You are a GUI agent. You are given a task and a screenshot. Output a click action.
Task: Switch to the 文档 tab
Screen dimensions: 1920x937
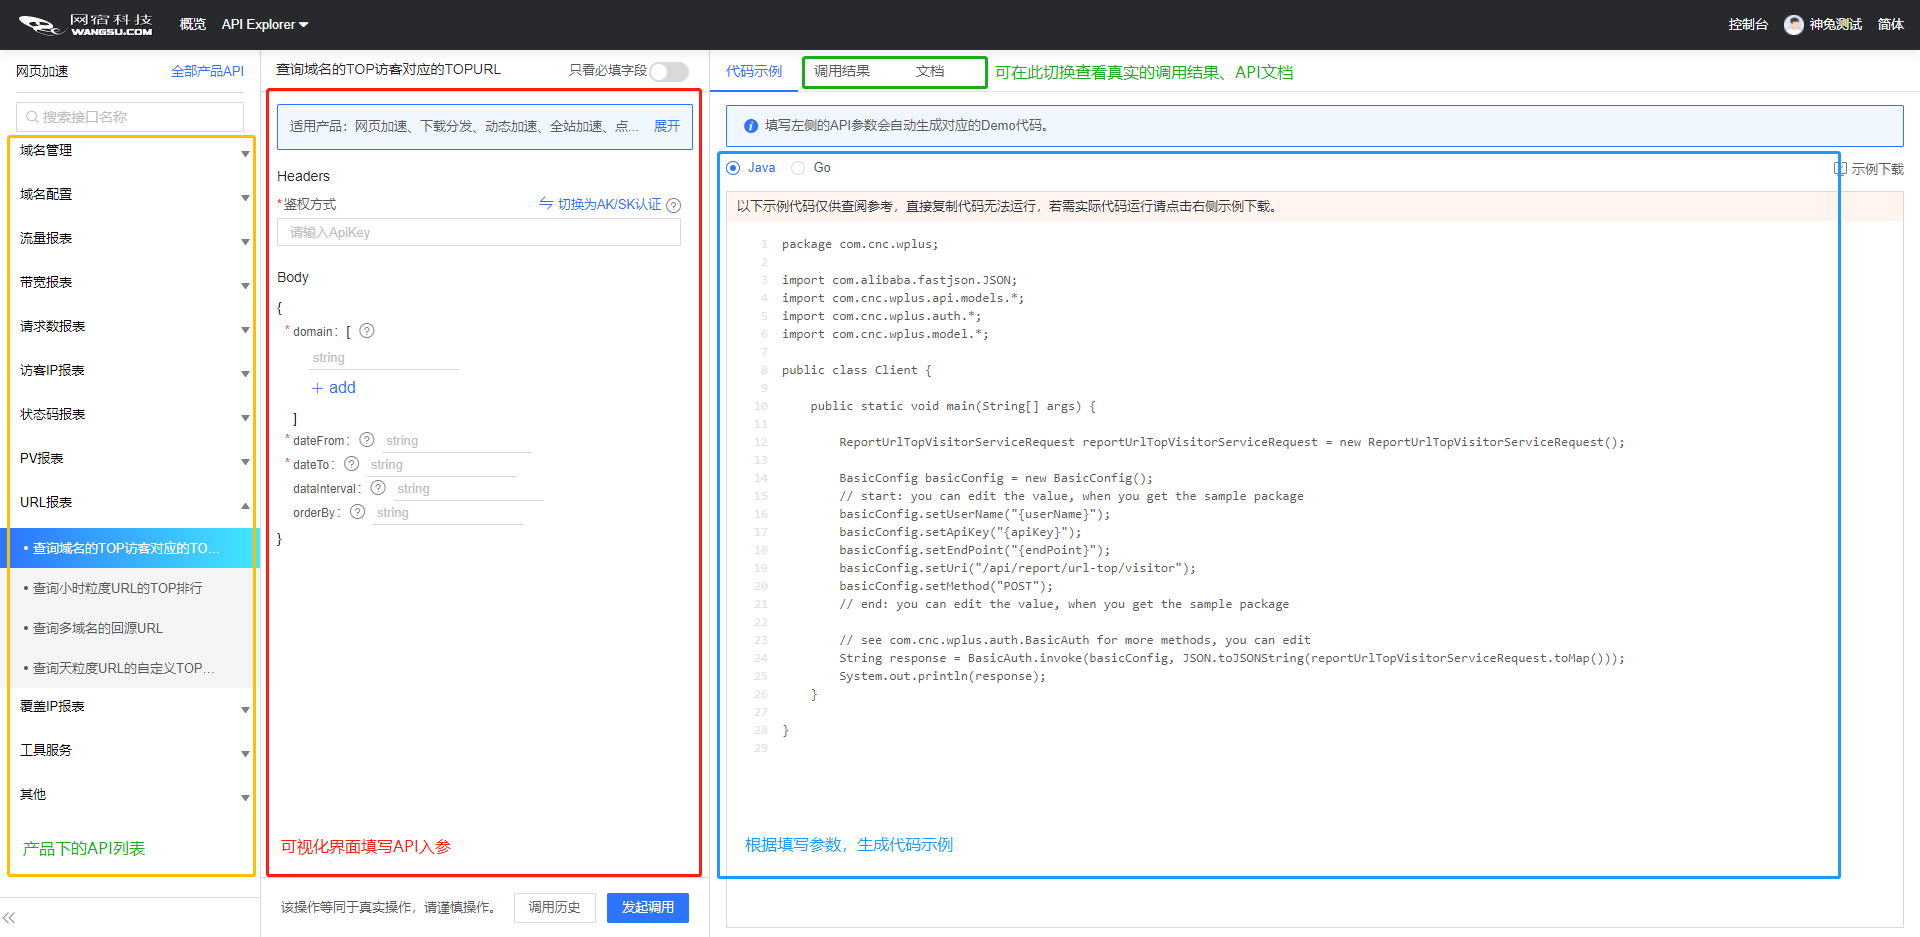point(930,71)
